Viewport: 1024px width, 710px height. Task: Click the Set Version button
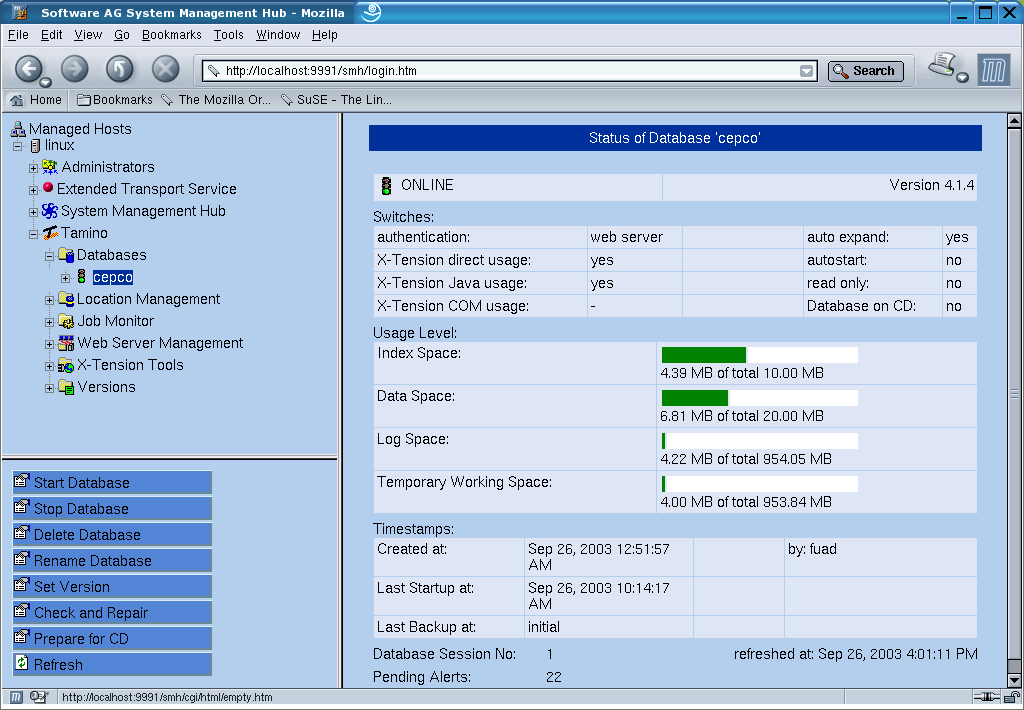pyautogui.click(x=112, y=587)
